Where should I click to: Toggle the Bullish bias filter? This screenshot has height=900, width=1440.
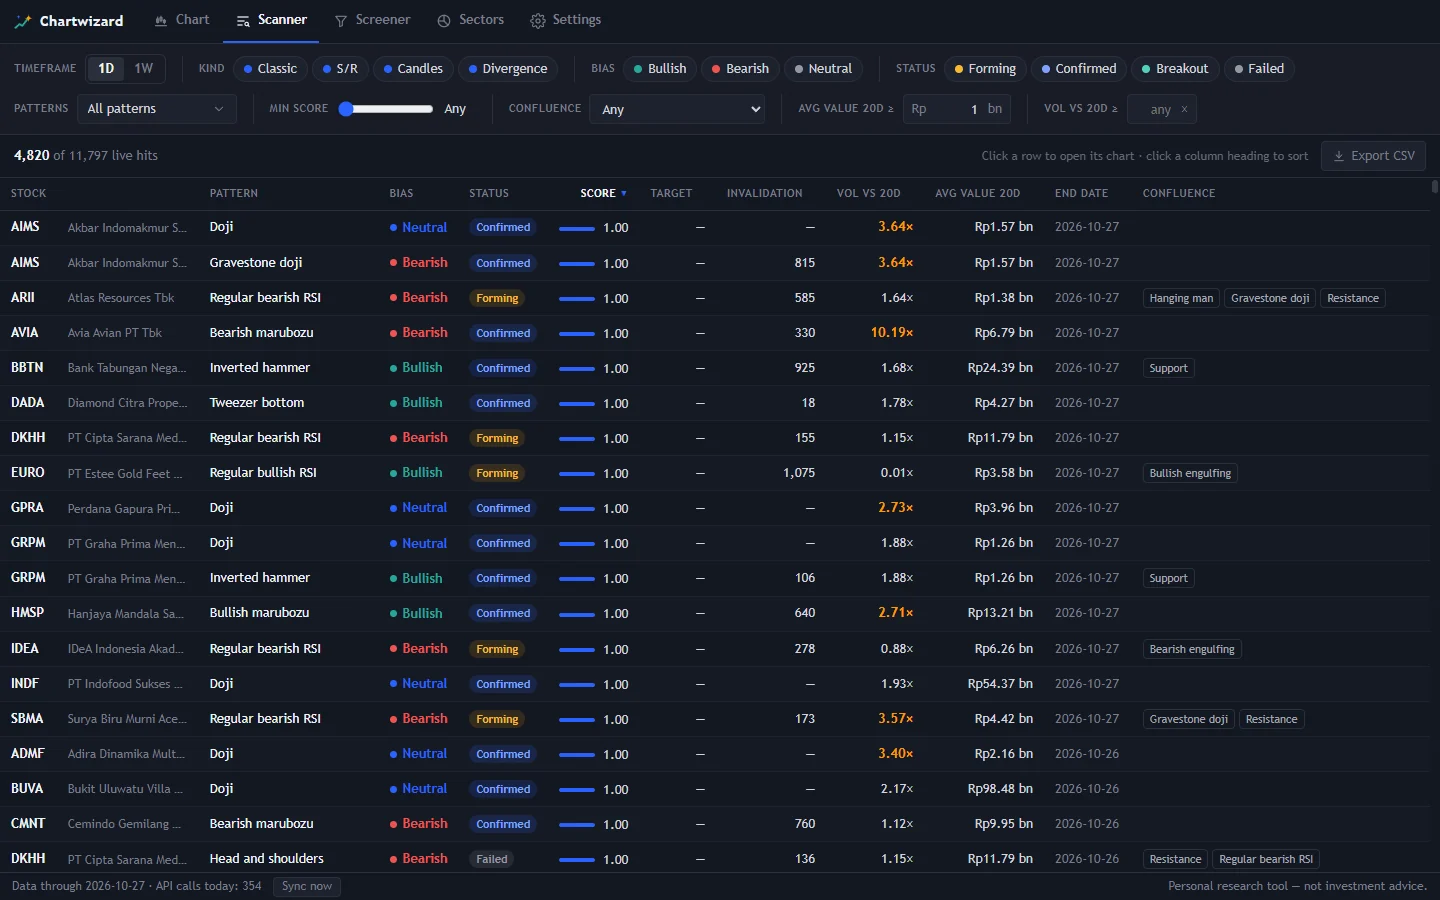(660, 69)
